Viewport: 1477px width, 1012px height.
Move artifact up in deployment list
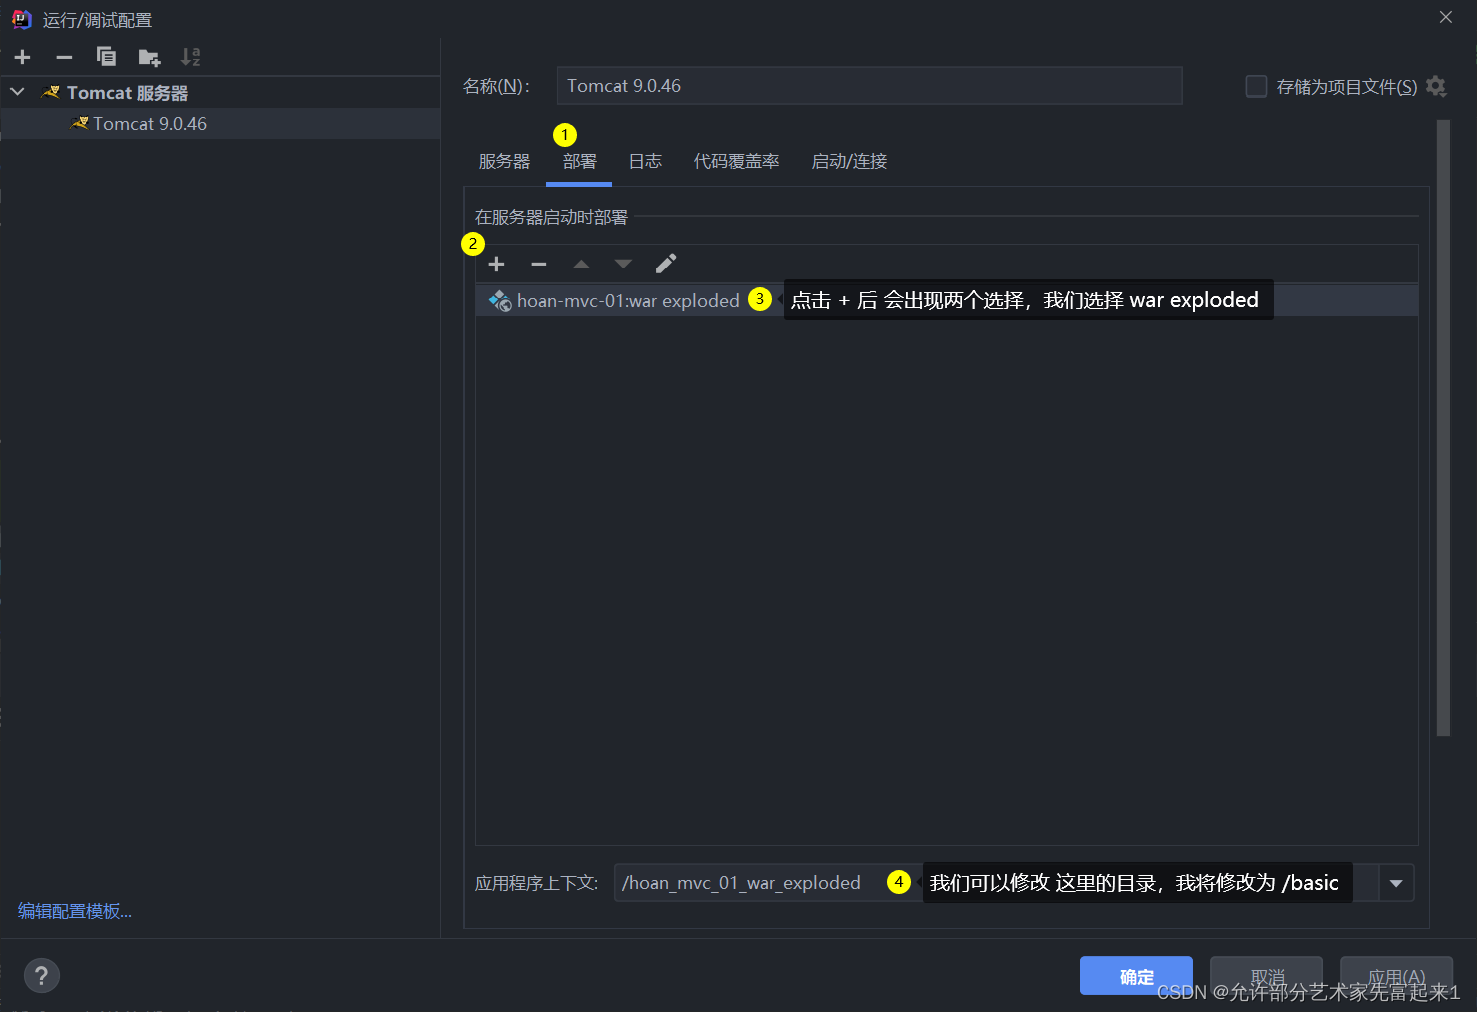(581, 264)
